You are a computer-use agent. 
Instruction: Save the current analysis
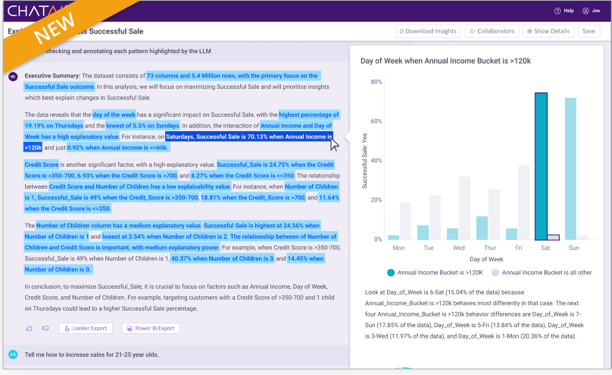(x=589, y=31)
